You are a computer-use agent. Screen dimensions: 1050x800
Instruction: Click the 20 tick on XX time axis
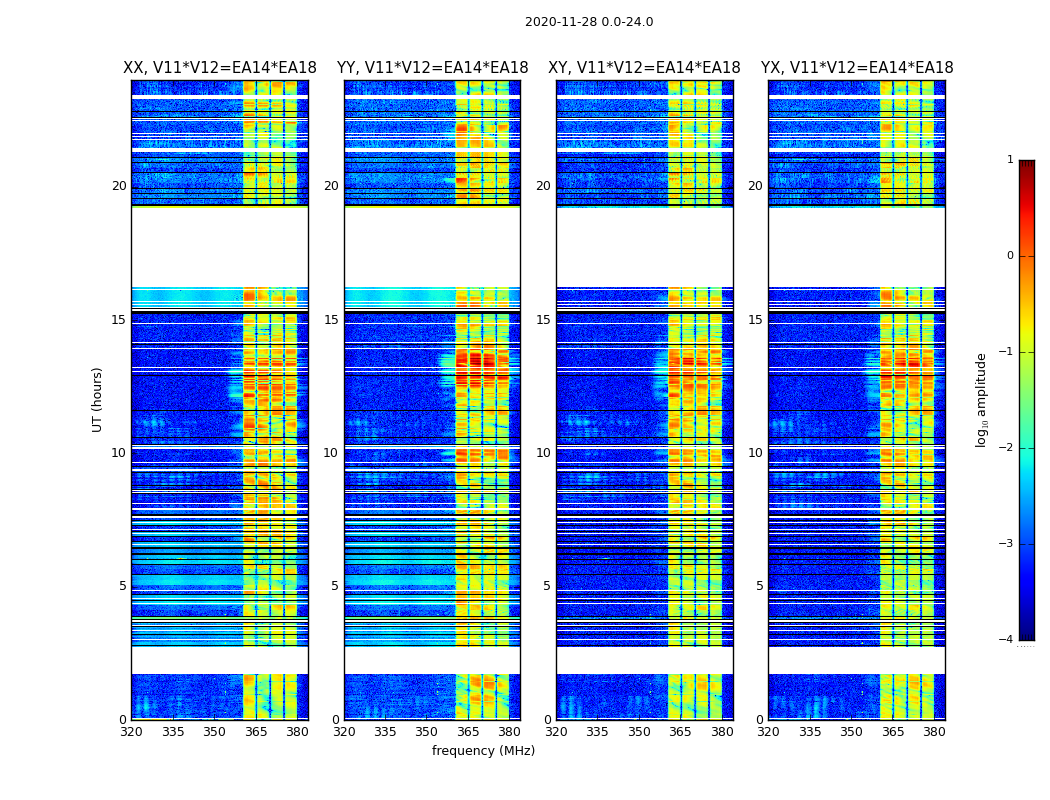pos(119,186)
